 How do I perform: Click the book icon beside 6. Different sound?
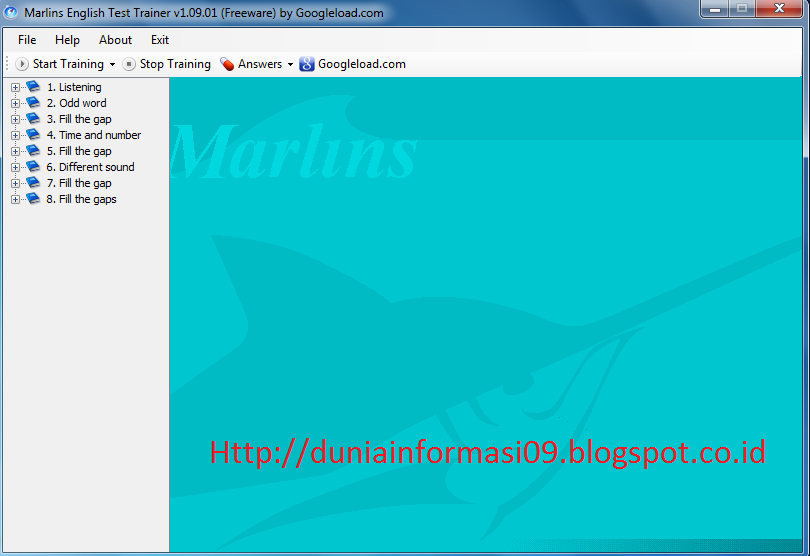click(33, 166)
